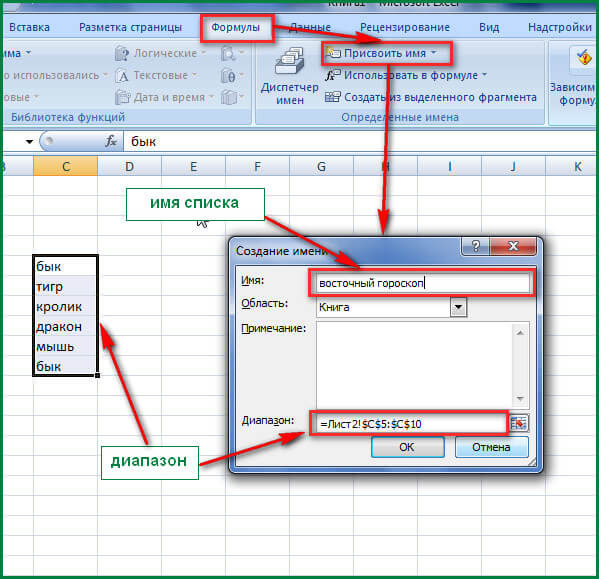Image resolution: width=599 pixels, height=579 pixels.
Task: Click the fx insert function icon
Action: (x=110, y=141)
